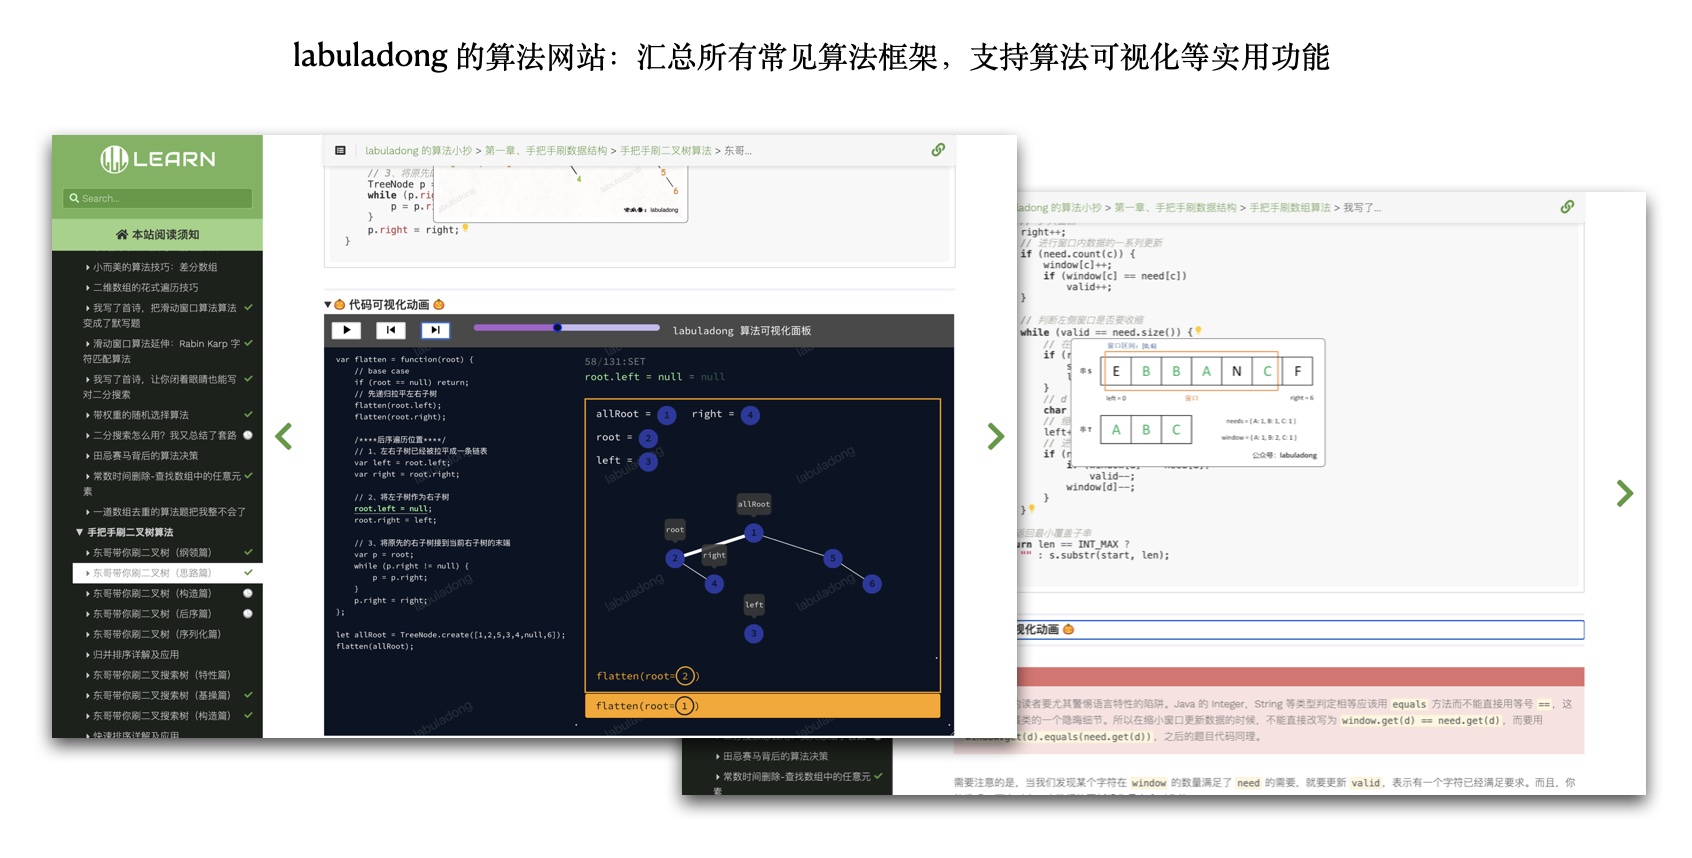
Task: Open 手把手刷数组算法 breadcrumb in right window
Action: click(1290, 208)
